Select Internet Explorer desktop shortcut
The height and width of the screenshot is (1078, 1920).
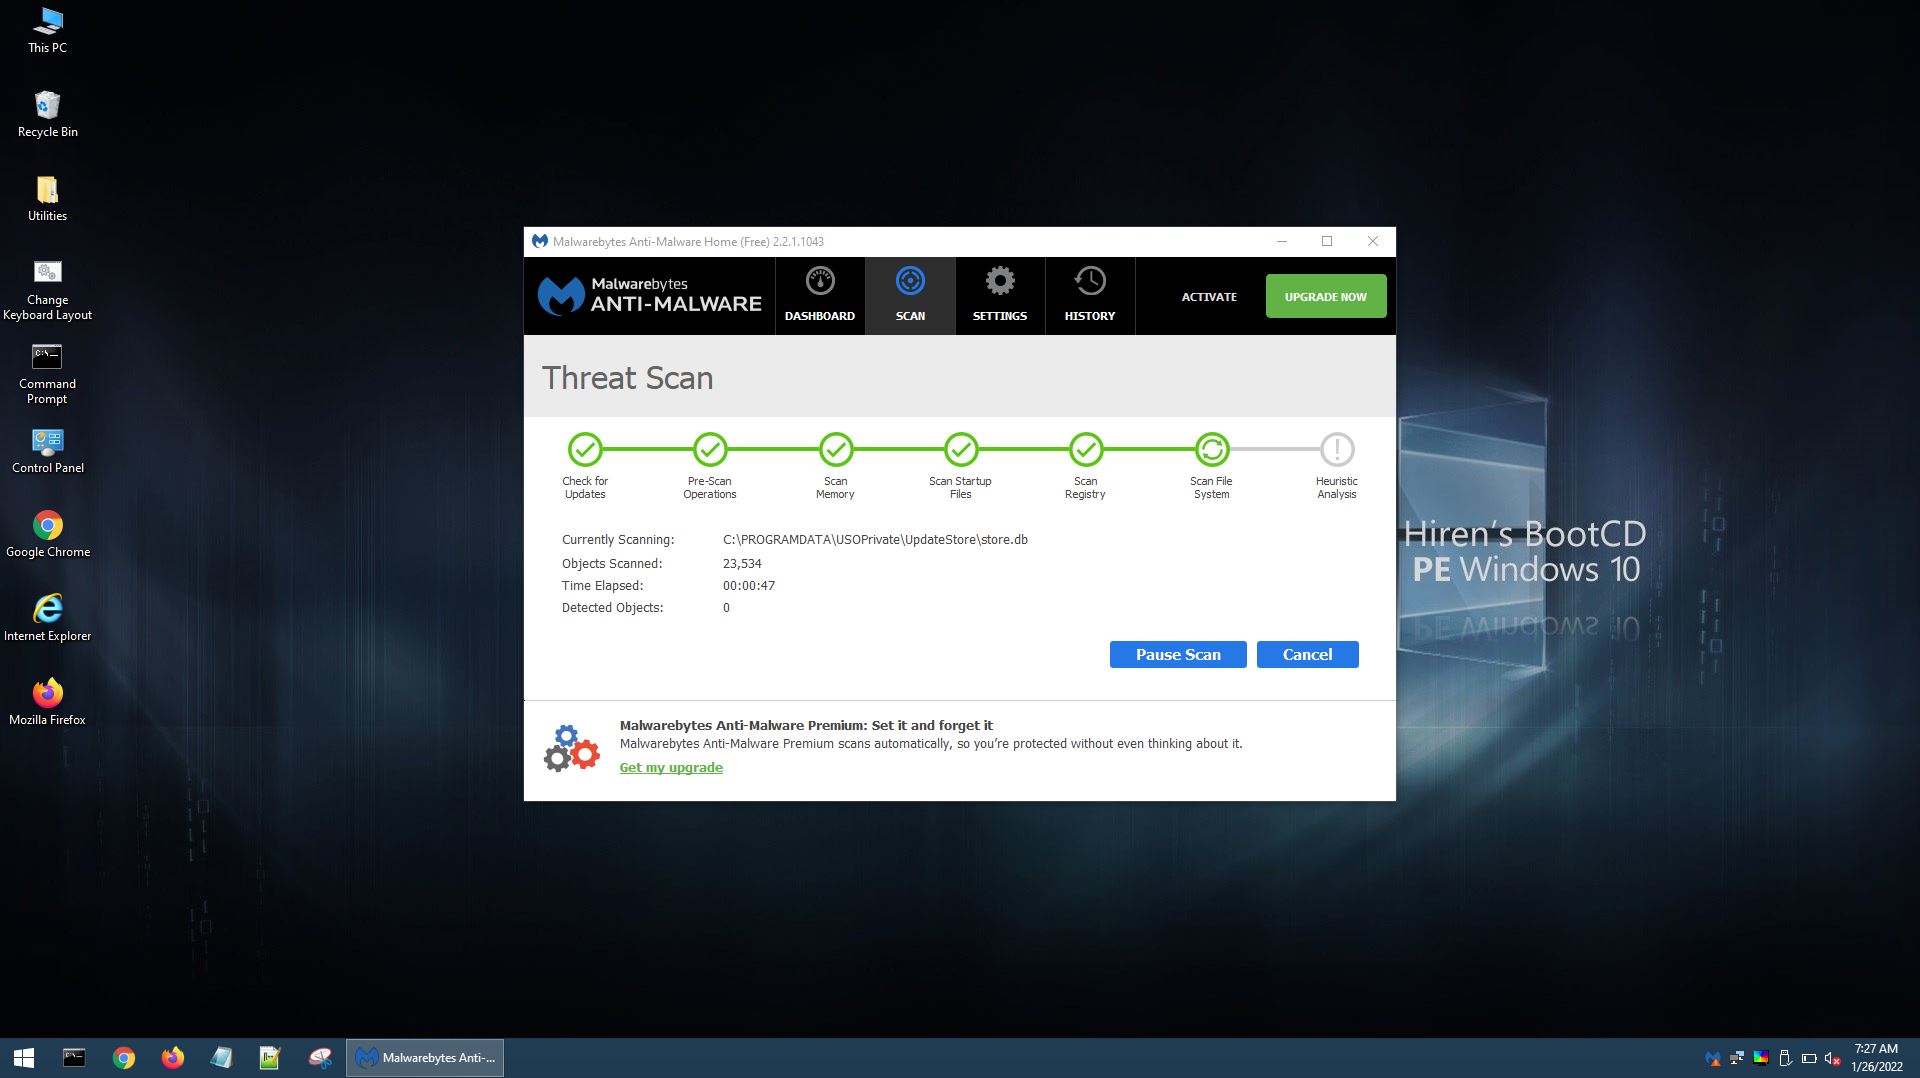47,618
